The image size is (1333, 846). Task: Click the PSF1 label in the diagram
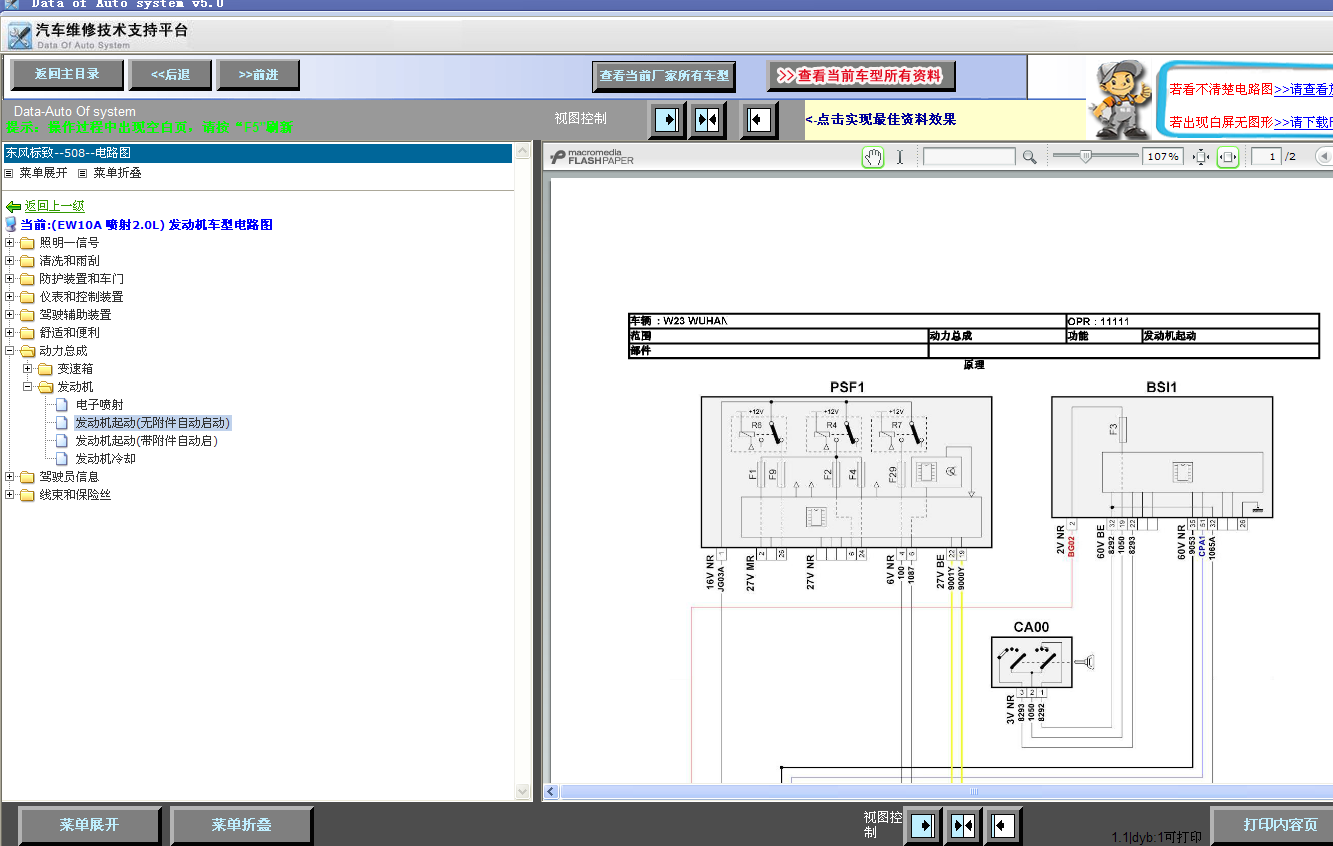click(847, 387)
